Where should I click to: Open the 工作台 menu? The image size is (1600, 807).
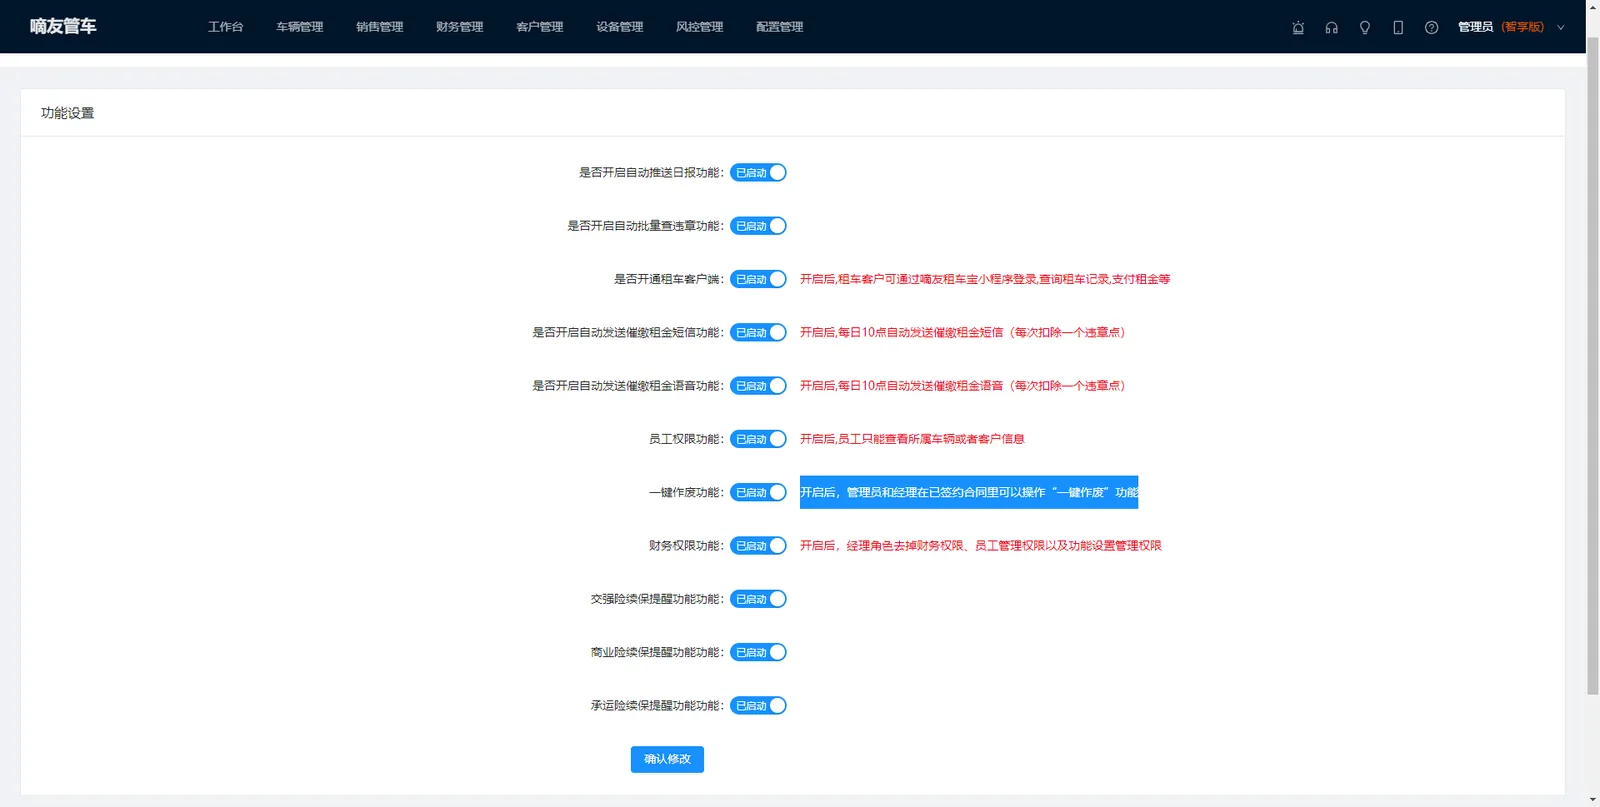tap(225, 27)
